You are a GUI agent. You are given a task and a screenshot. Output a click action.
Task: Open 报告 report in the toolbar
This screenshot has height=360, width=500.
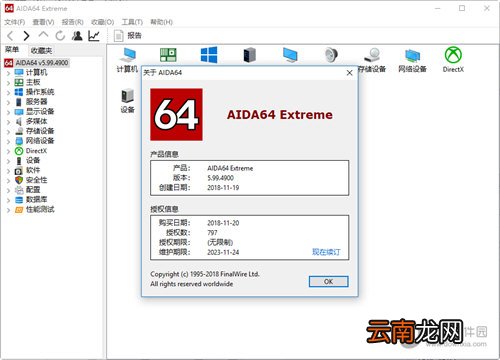[x=128, y=36]
